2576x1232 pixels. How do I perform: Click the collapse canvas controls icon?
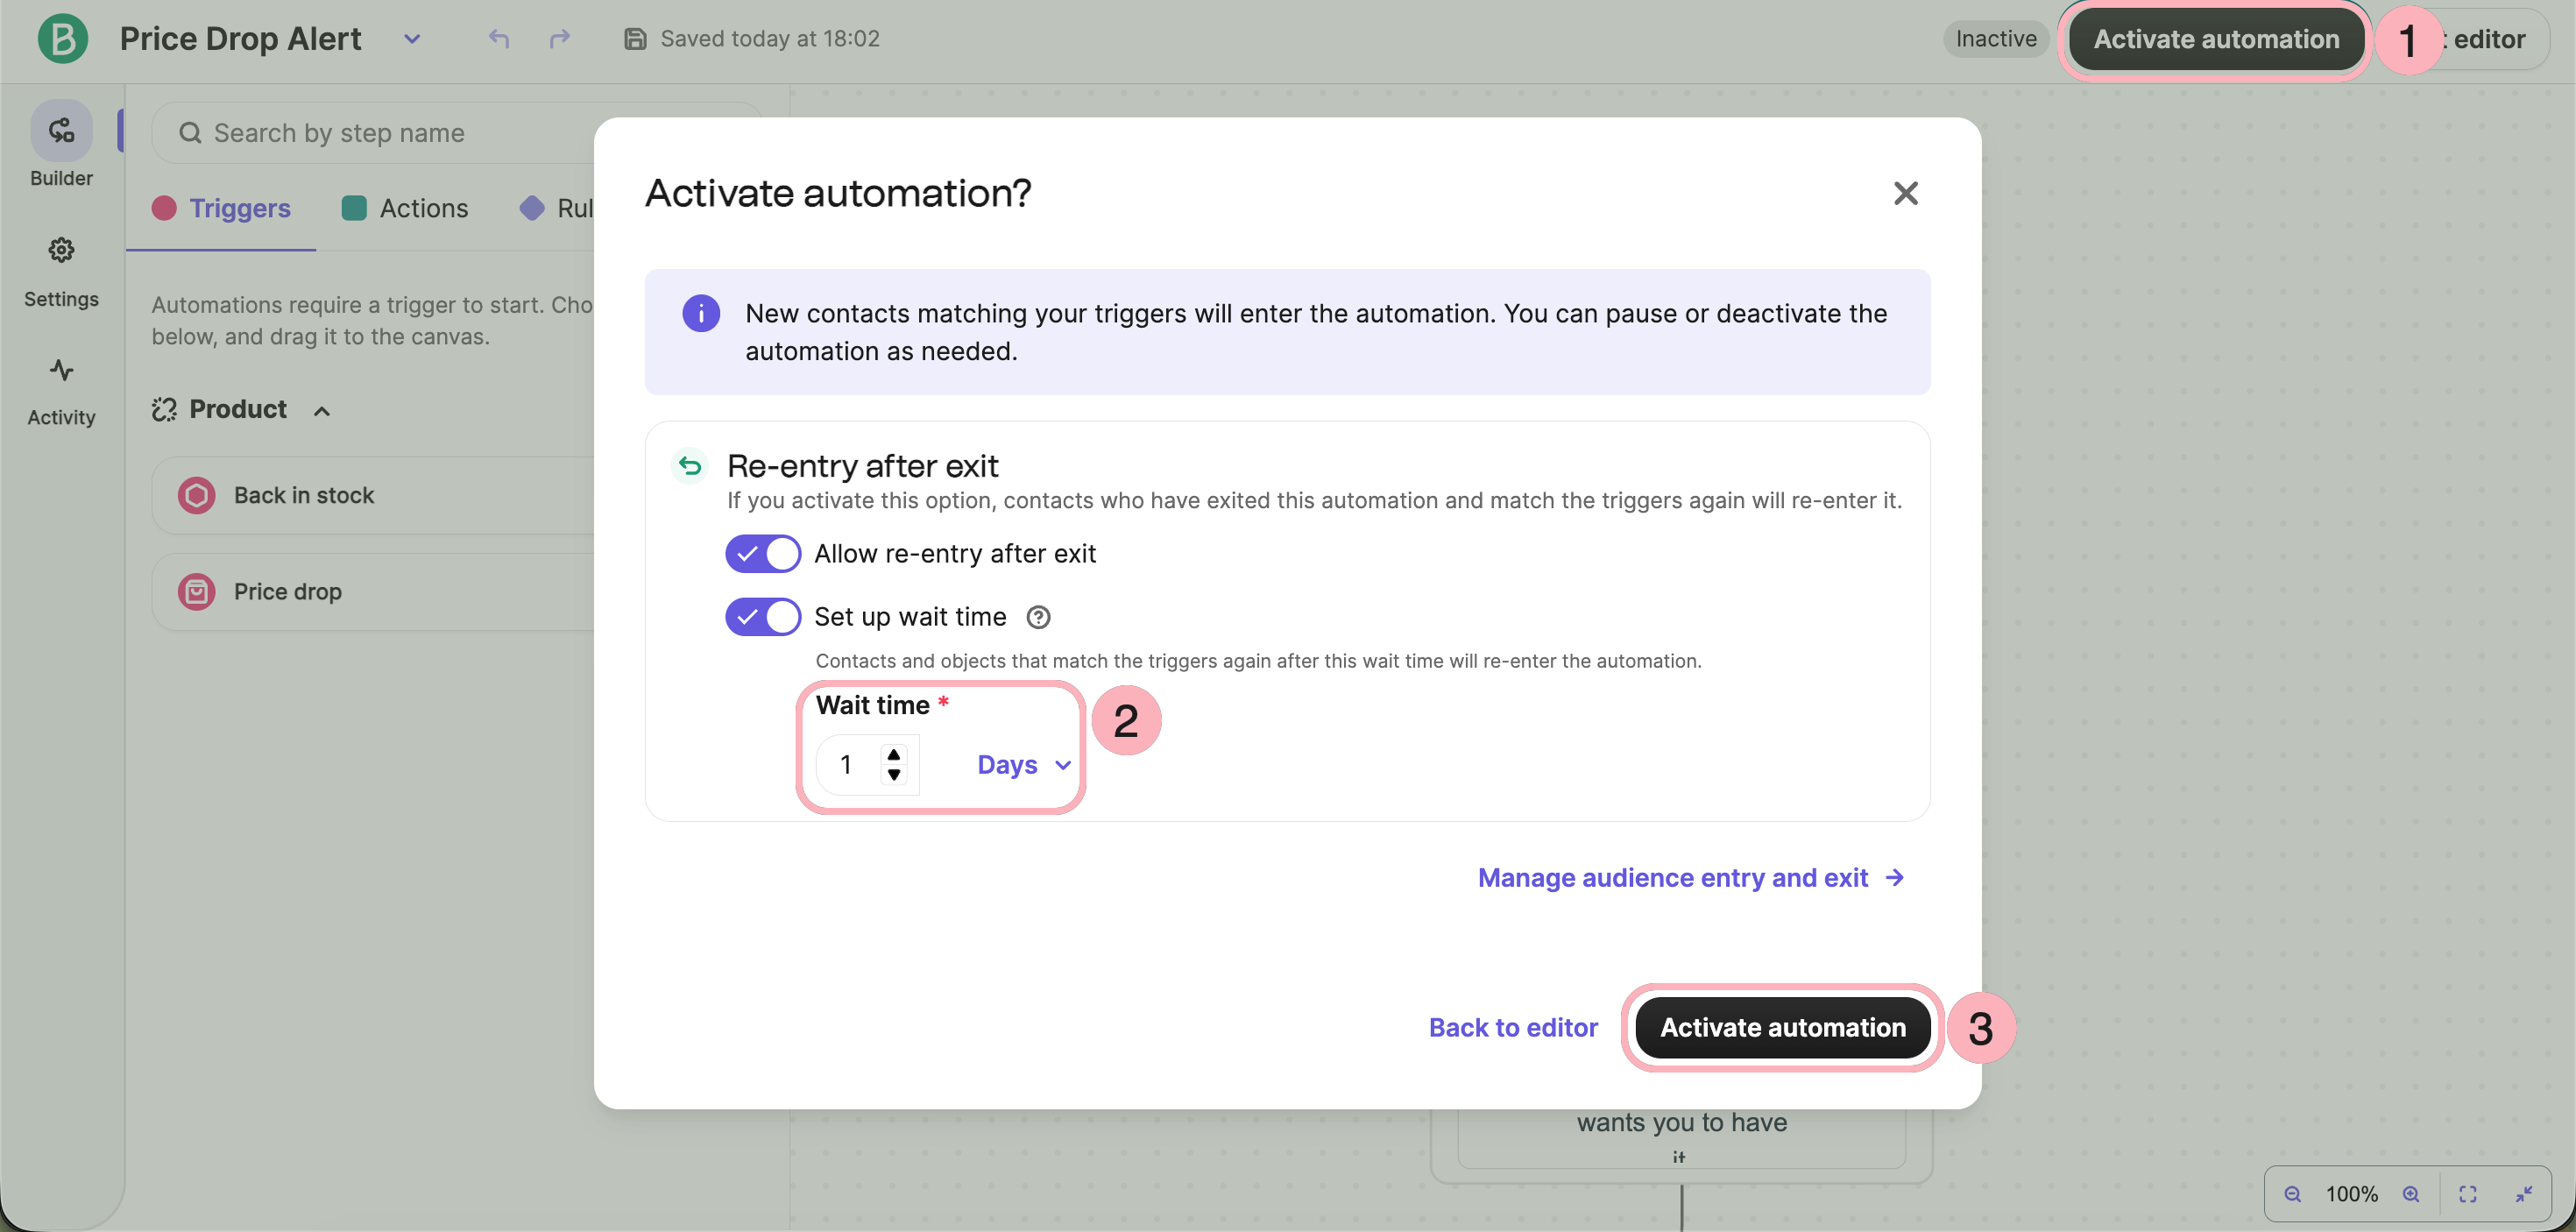click(x=2524, y=1193)
